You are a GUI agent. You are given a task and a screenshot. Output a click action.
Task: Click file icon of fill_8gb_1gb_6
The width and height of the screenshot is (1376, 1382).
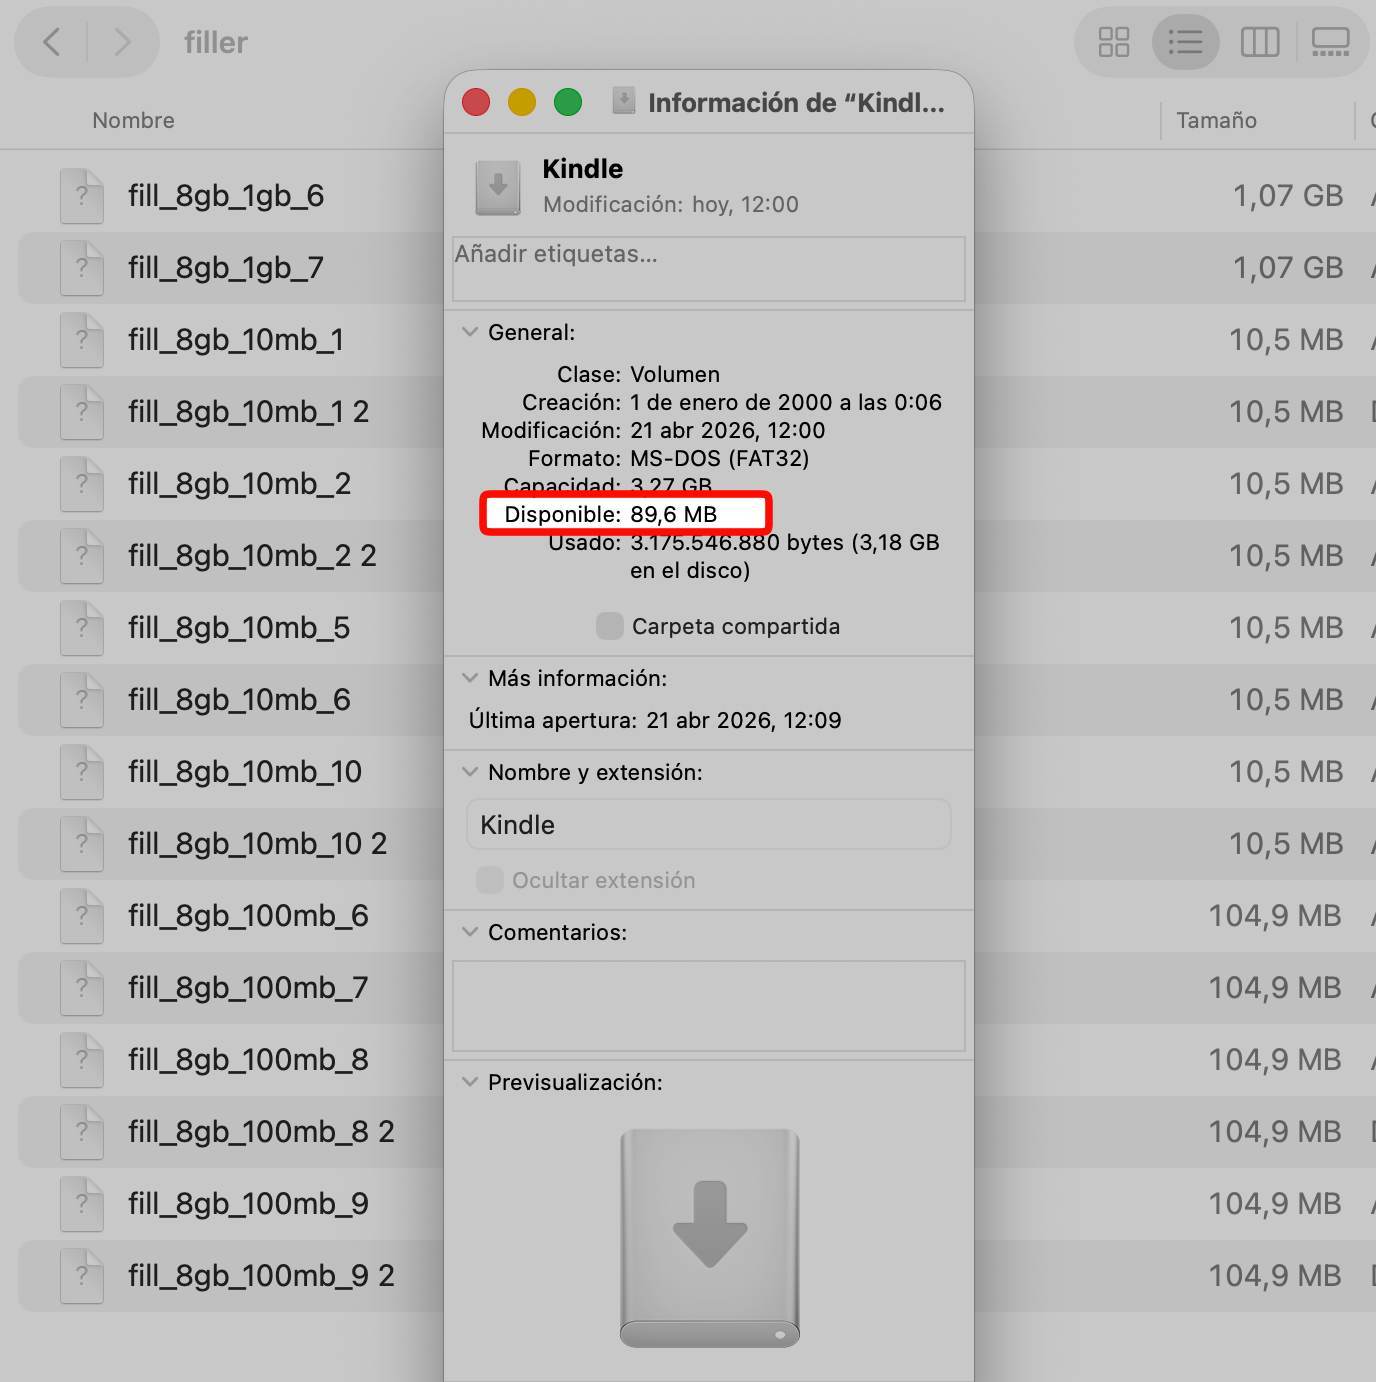pyautogui.click(x=82, y=196)
